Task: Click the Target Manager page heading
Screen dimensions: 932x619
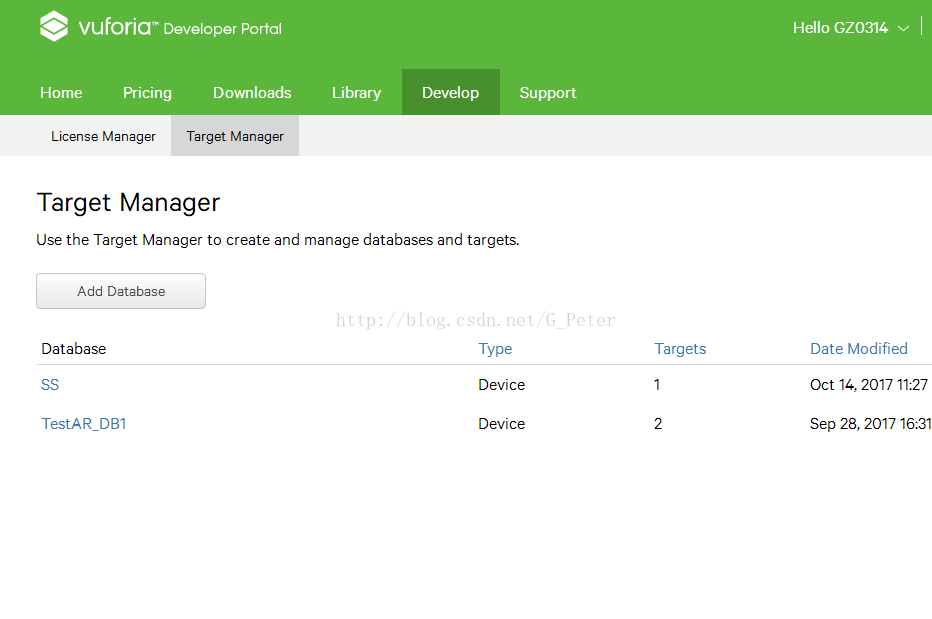Action: click(128, 203)
